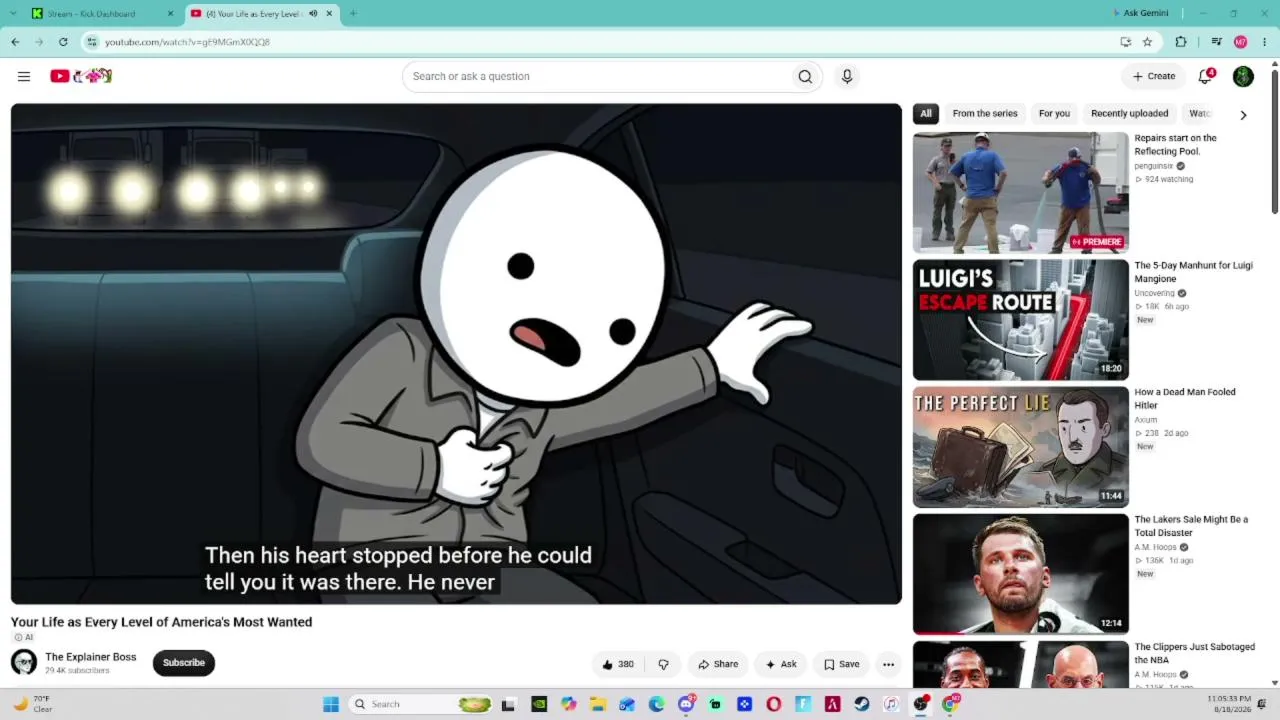Open Chrome three-dot menu
The image size is (1280, 720).
[x=1265, y=42]
